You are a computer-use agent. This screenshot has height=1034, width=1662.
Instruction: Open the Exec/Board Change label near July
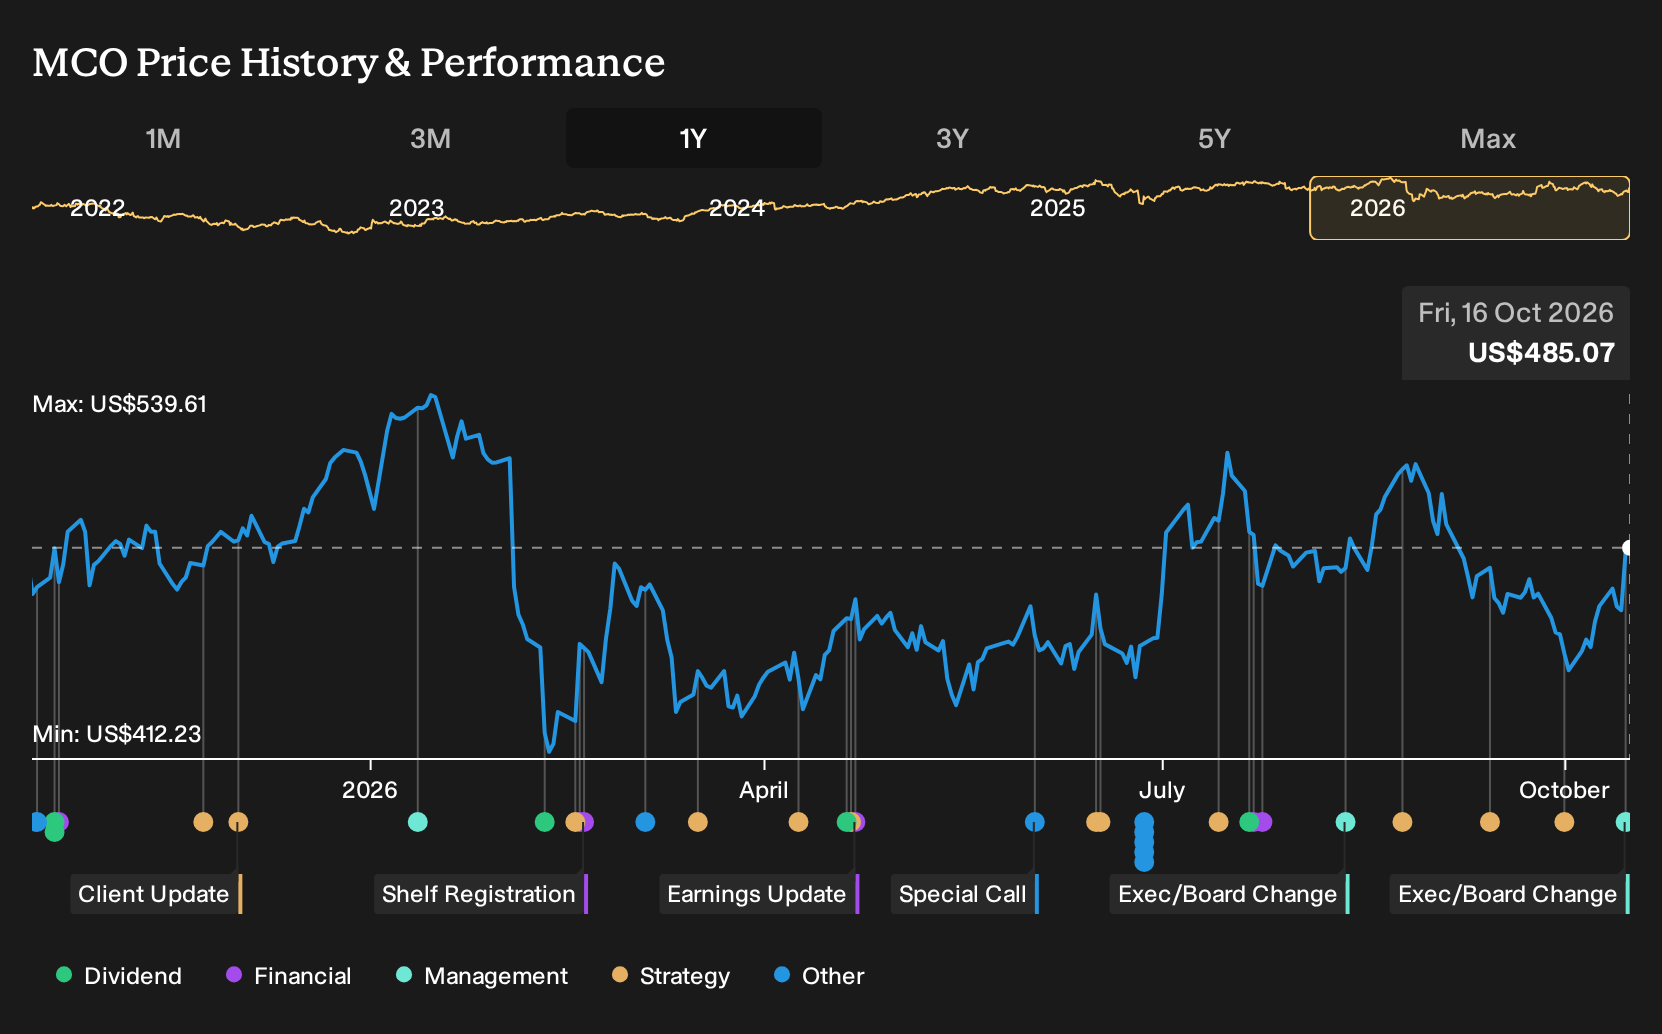click(x=1230, y=894)
